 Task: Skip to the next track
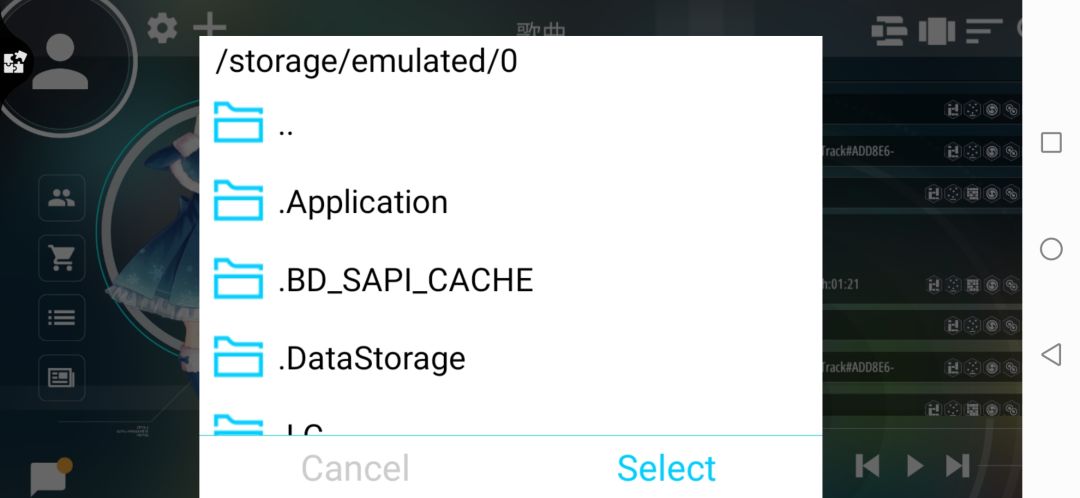click(x=958, y=465)
